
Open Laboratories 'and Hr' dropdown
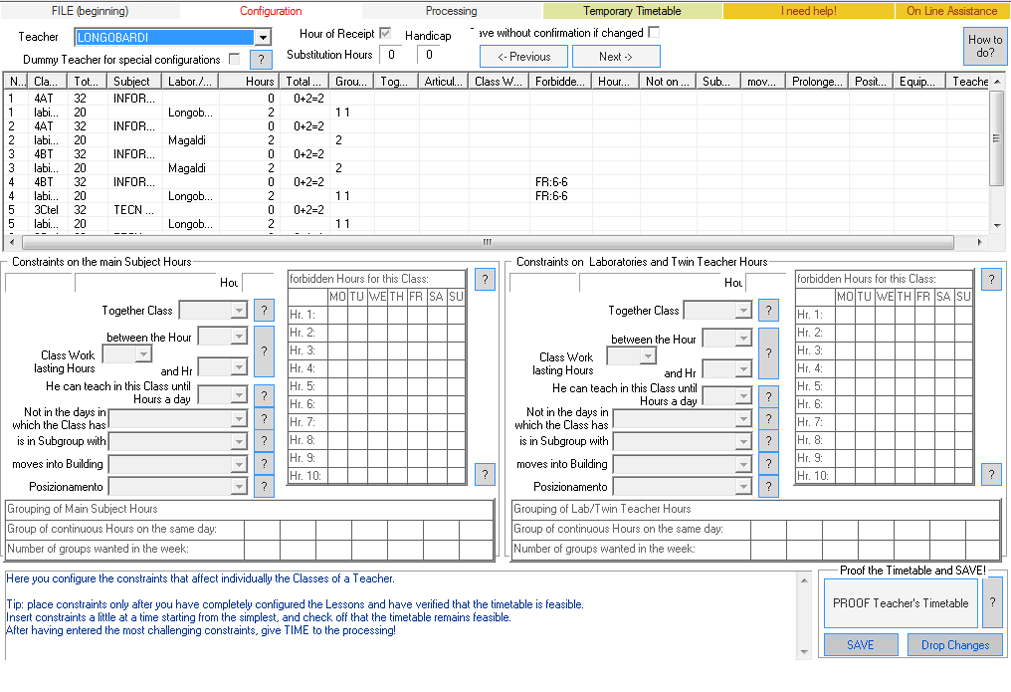point(743,369)
